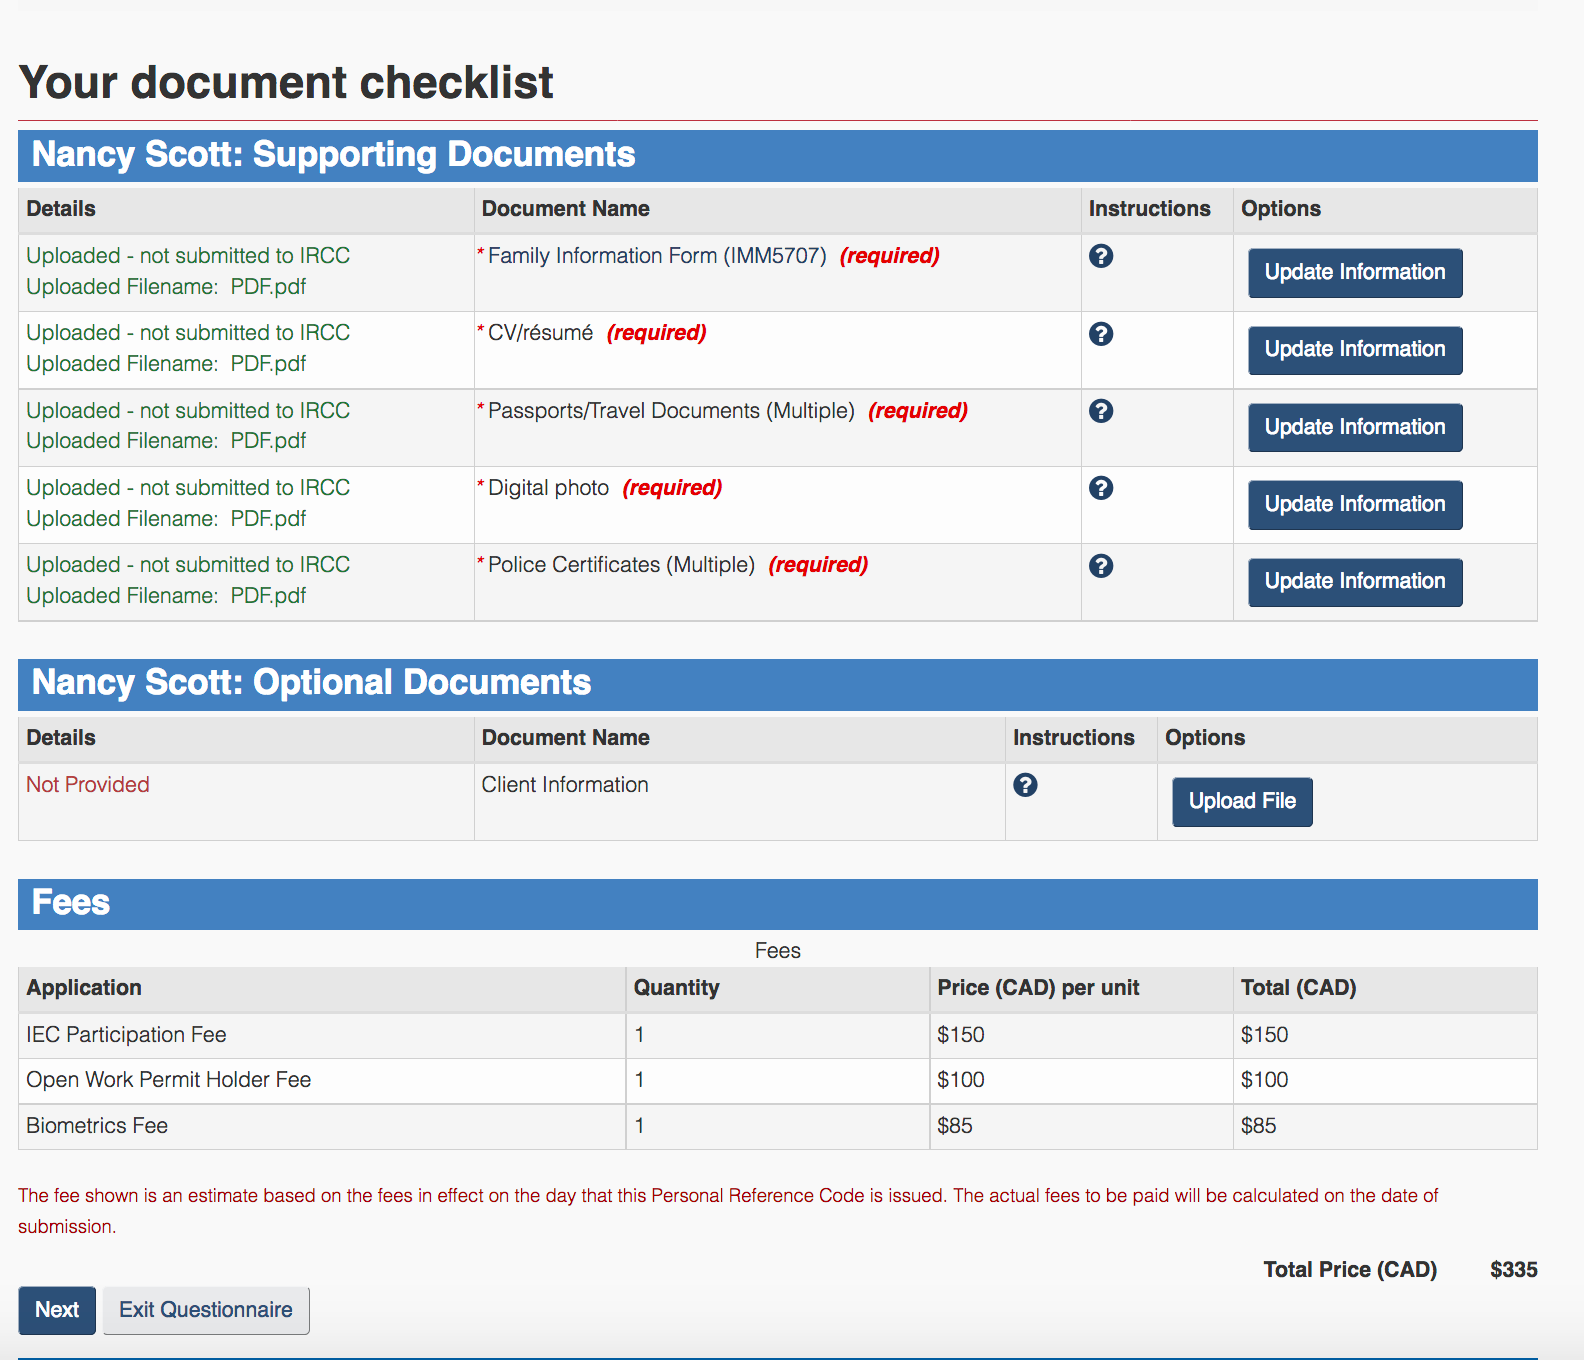Click 'Quantity' column header in Fees
This screenshot has height=1360, width=1584.
click(x=676, y=988)
